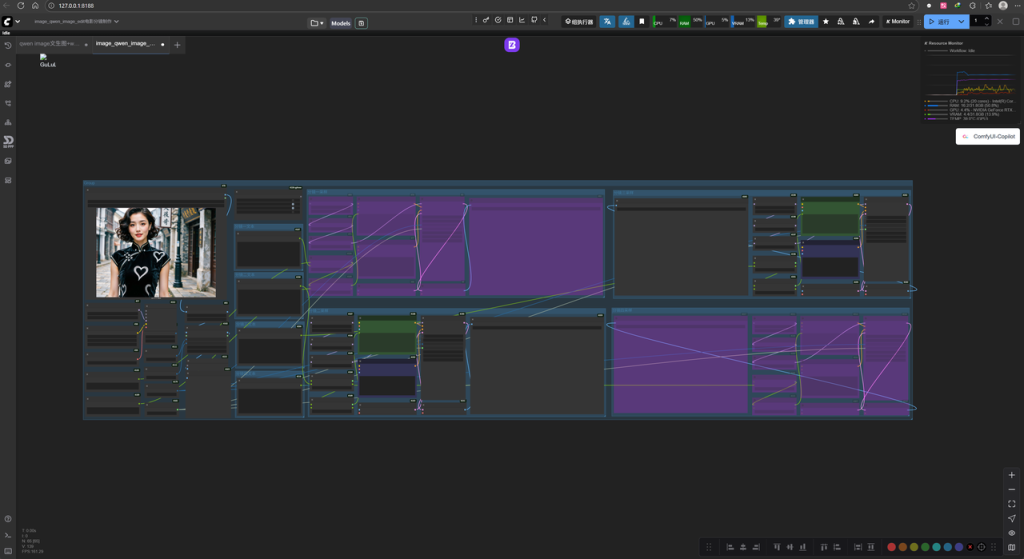
Task: Add a new workflow tab
Action: point(177,45)
